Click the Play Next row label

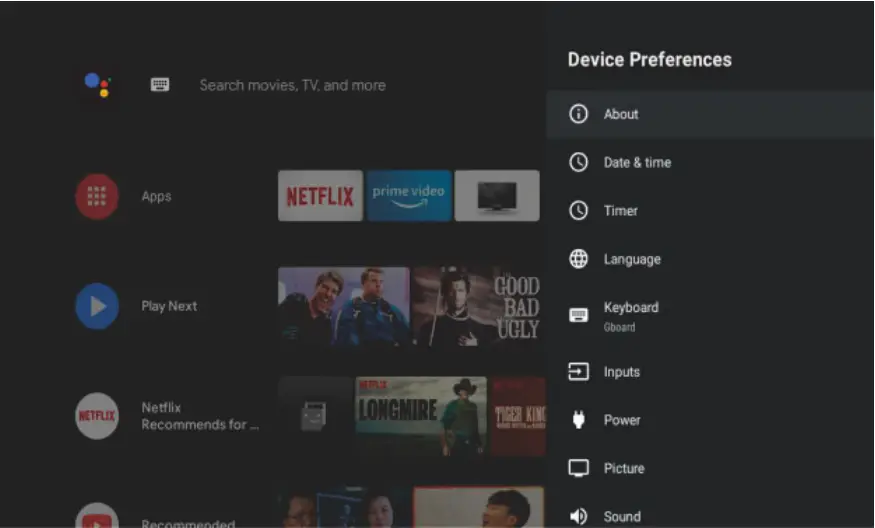point(169,306)
